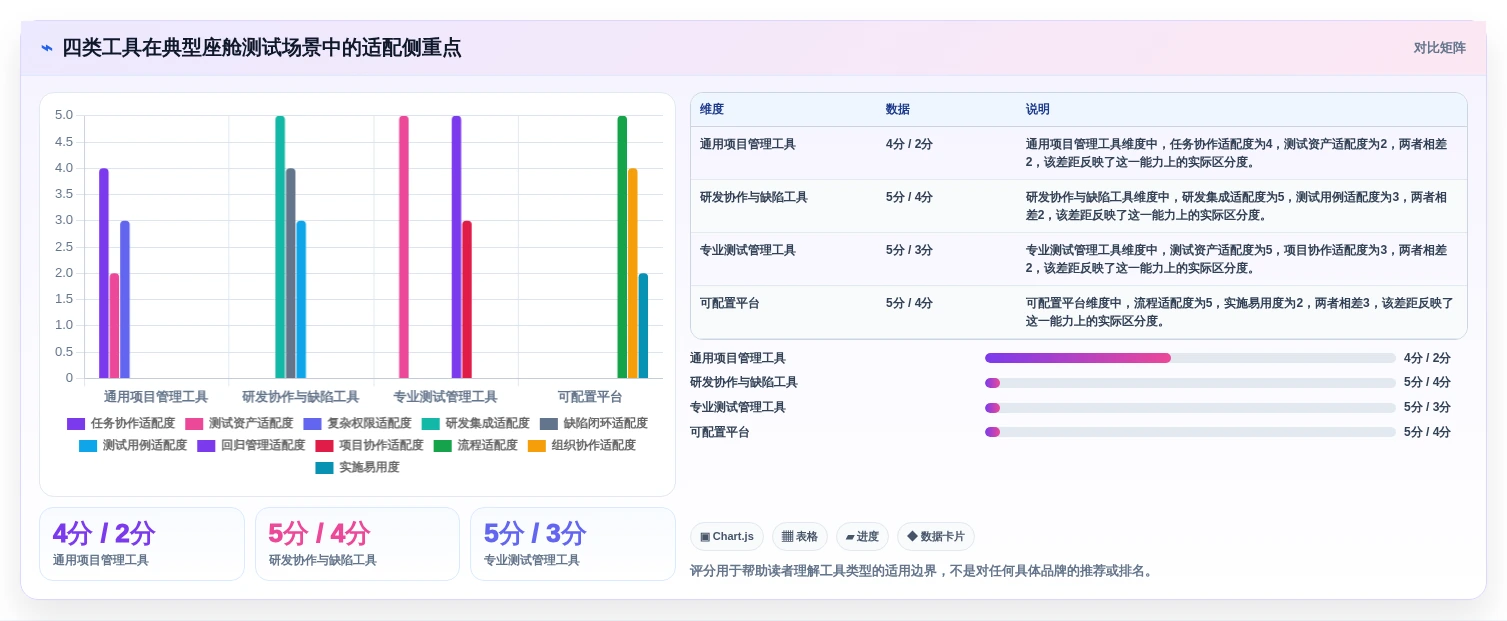Click the 2.5 y-axis tick label
Viewport: 1507px width, 621px height.
pos(63,247)
